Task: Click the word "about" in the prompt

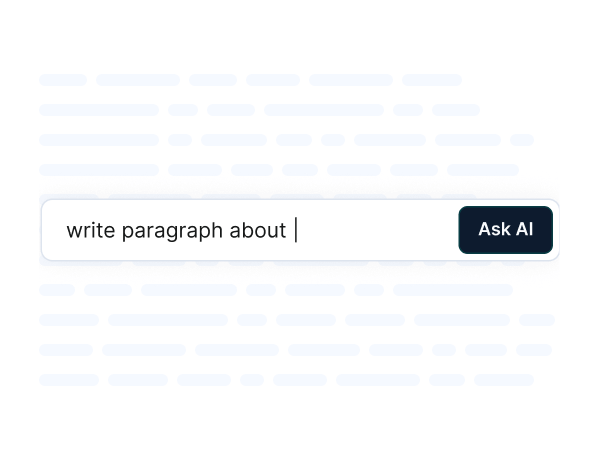Action: [258, 231]
